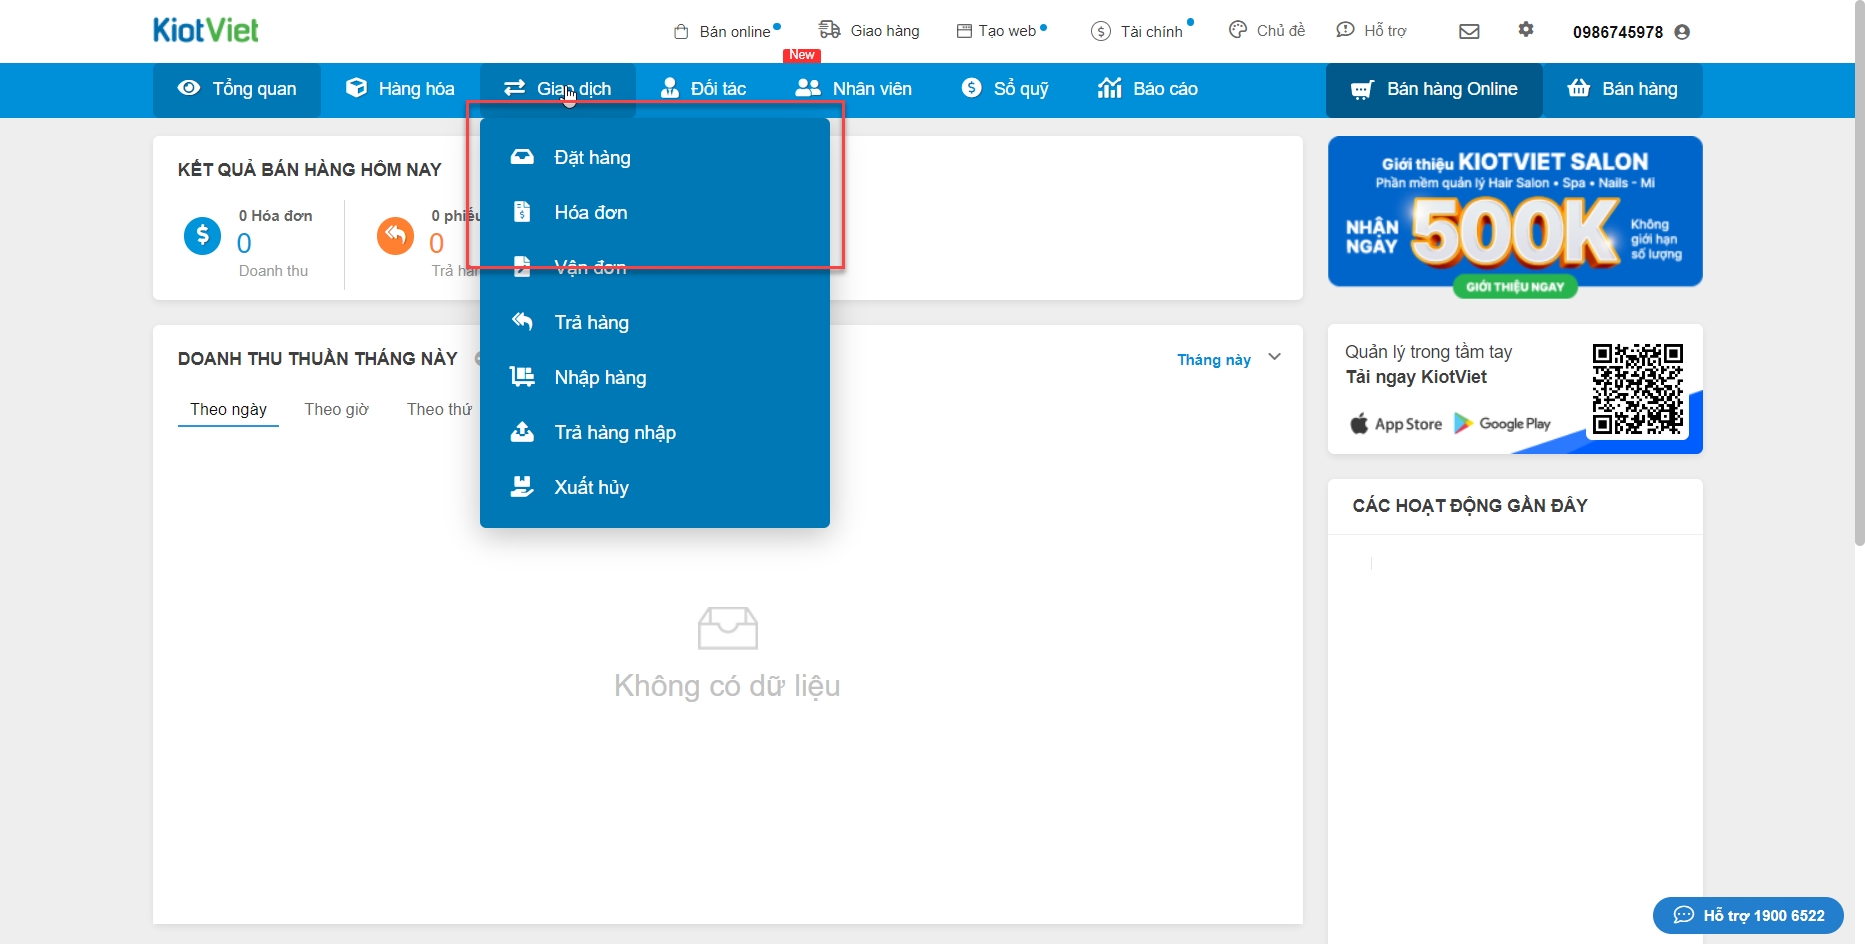1865x944 pixels.
Task: Click the KiotViet Salon promotional banner
Action: tap(1514, 212)
